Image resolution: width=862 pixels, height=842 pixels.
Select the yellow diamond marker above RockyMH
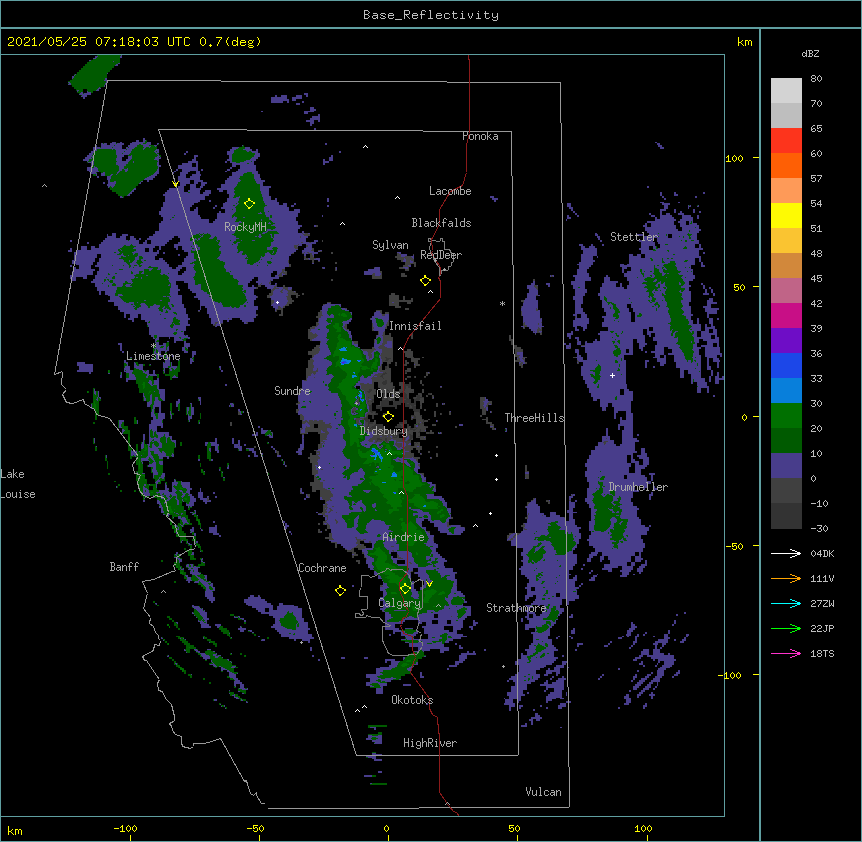point(249,204)
